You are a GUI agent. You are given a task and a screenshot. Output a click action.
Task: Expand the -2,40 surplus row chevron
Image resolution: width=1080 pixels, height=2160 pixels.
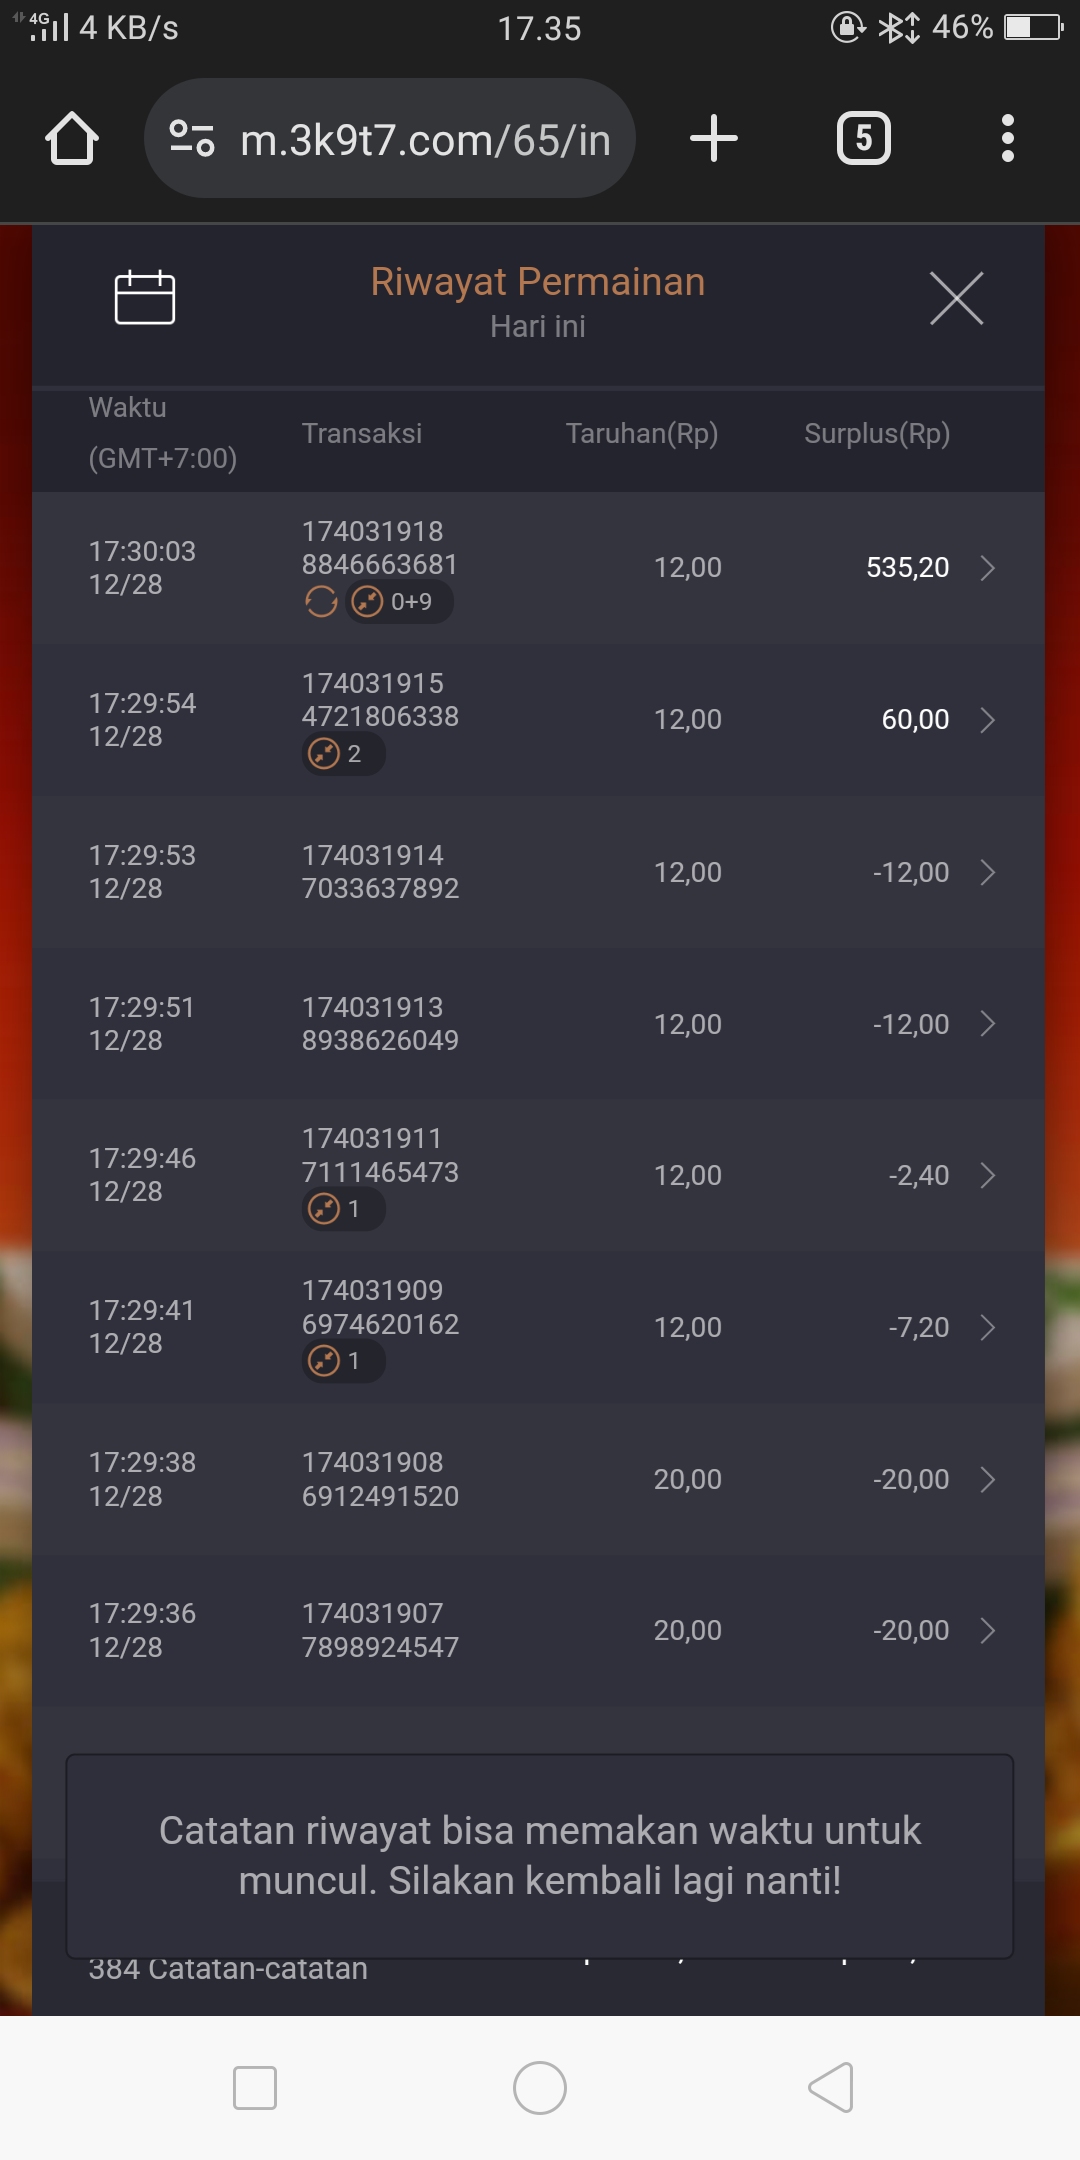(x=987, y=1175)
